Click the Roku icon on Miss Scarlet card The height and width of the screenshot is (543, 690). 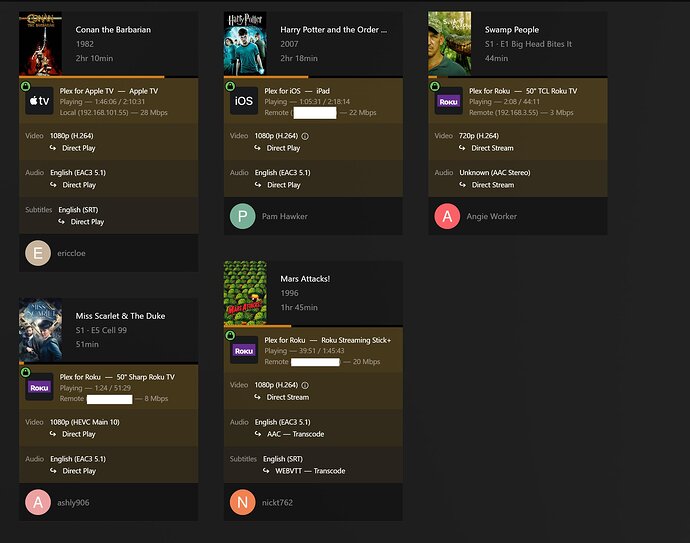40,387
